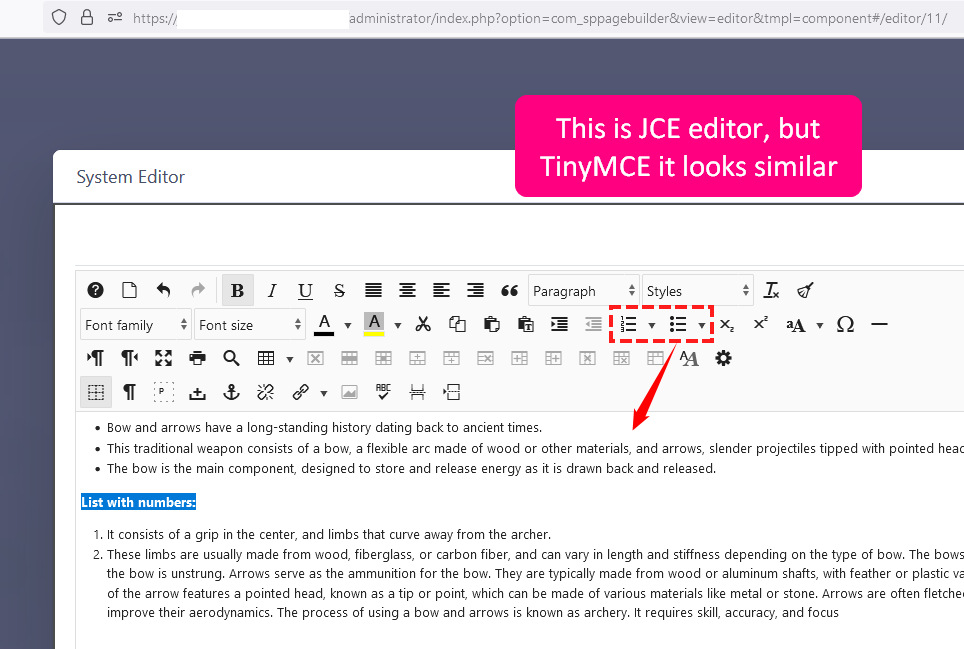Image resolution: width=964 pixels, height=649 pixels.
Task: Insert an anchor with the anchor icon
Action: [231, 392]
